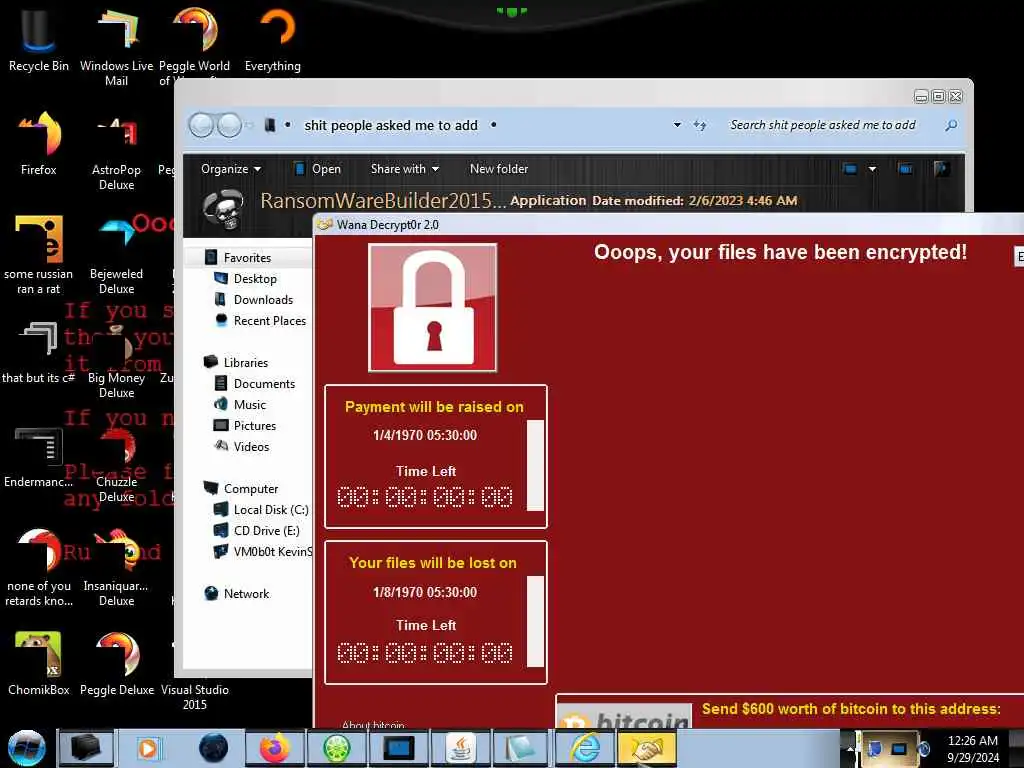
Task: Click the Explorer search input field
Action: tap(833, 125)
